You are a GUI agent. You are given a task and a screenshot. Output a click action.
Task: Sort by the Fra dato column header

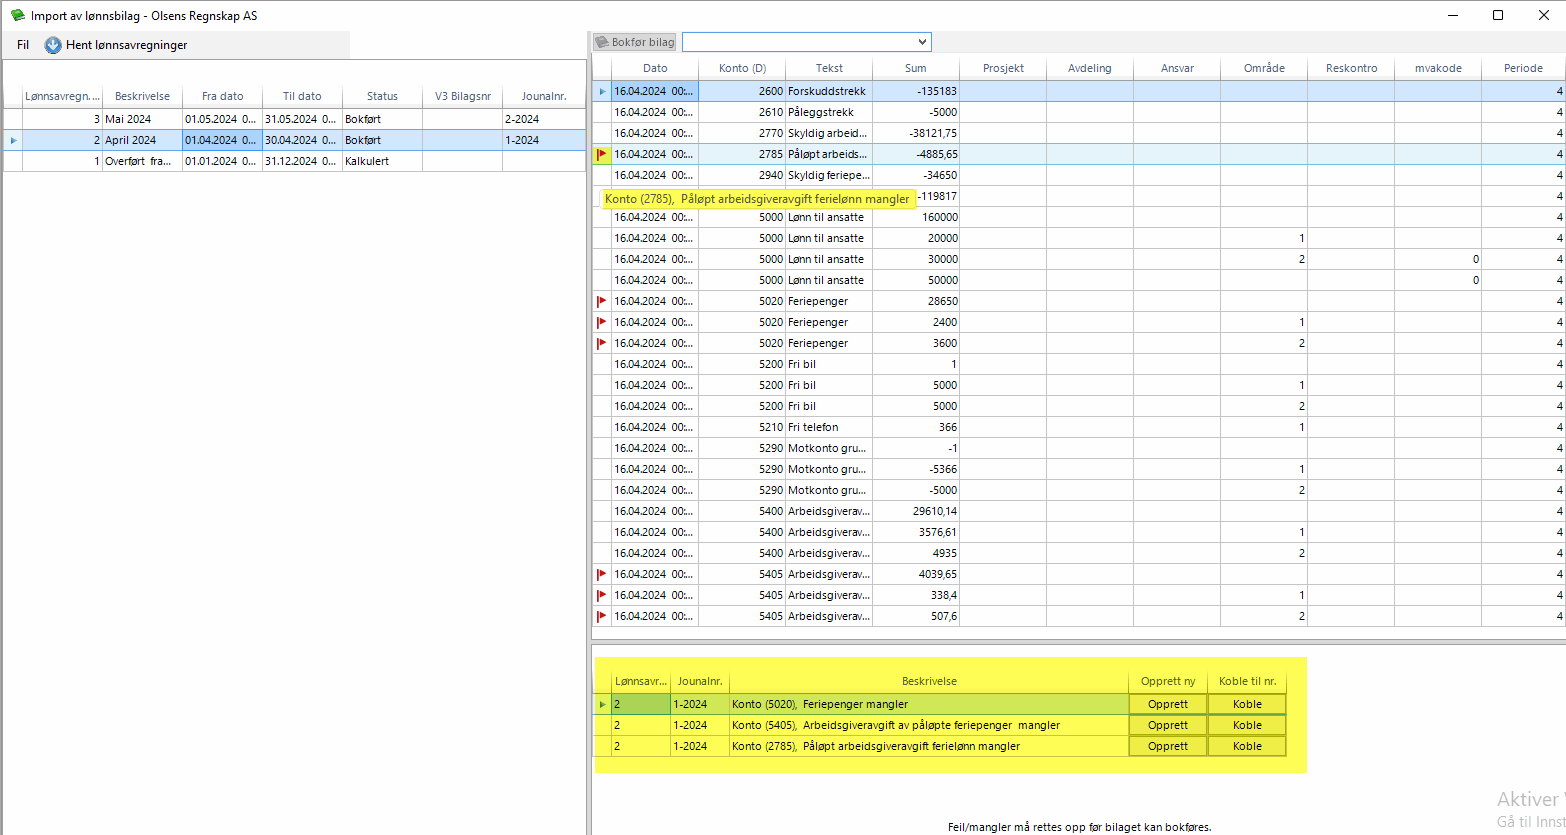click(x=222, y=96)
